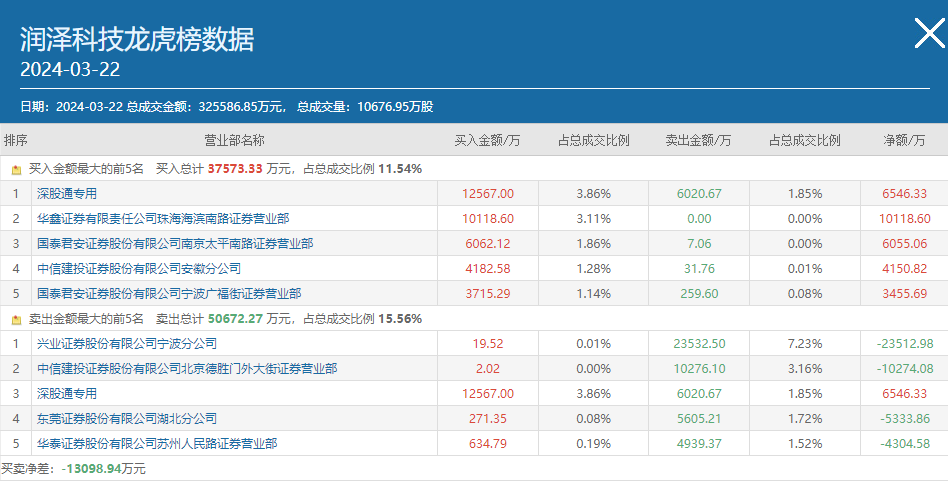Open 深股通专用 in the top buyers list
Image resolution: width=948 pixels, height=485 pixels.
point(67,194)
